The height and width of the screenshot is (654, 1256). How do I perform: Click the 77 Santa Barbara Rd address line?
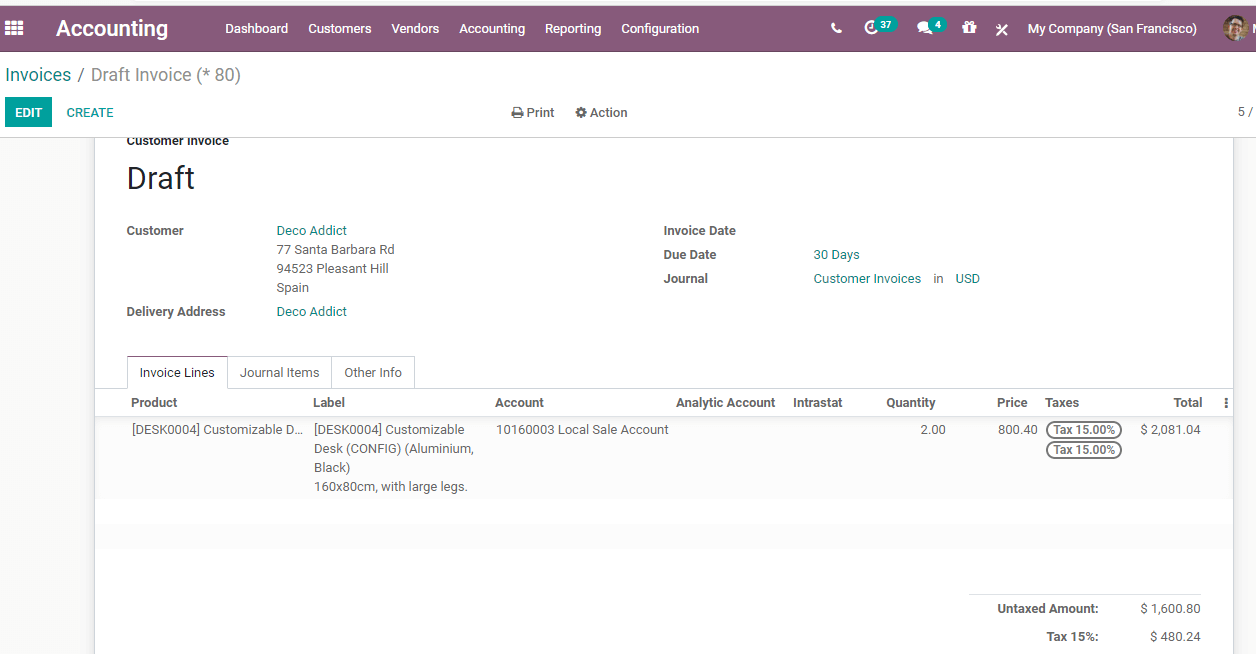tap(336, 250)
